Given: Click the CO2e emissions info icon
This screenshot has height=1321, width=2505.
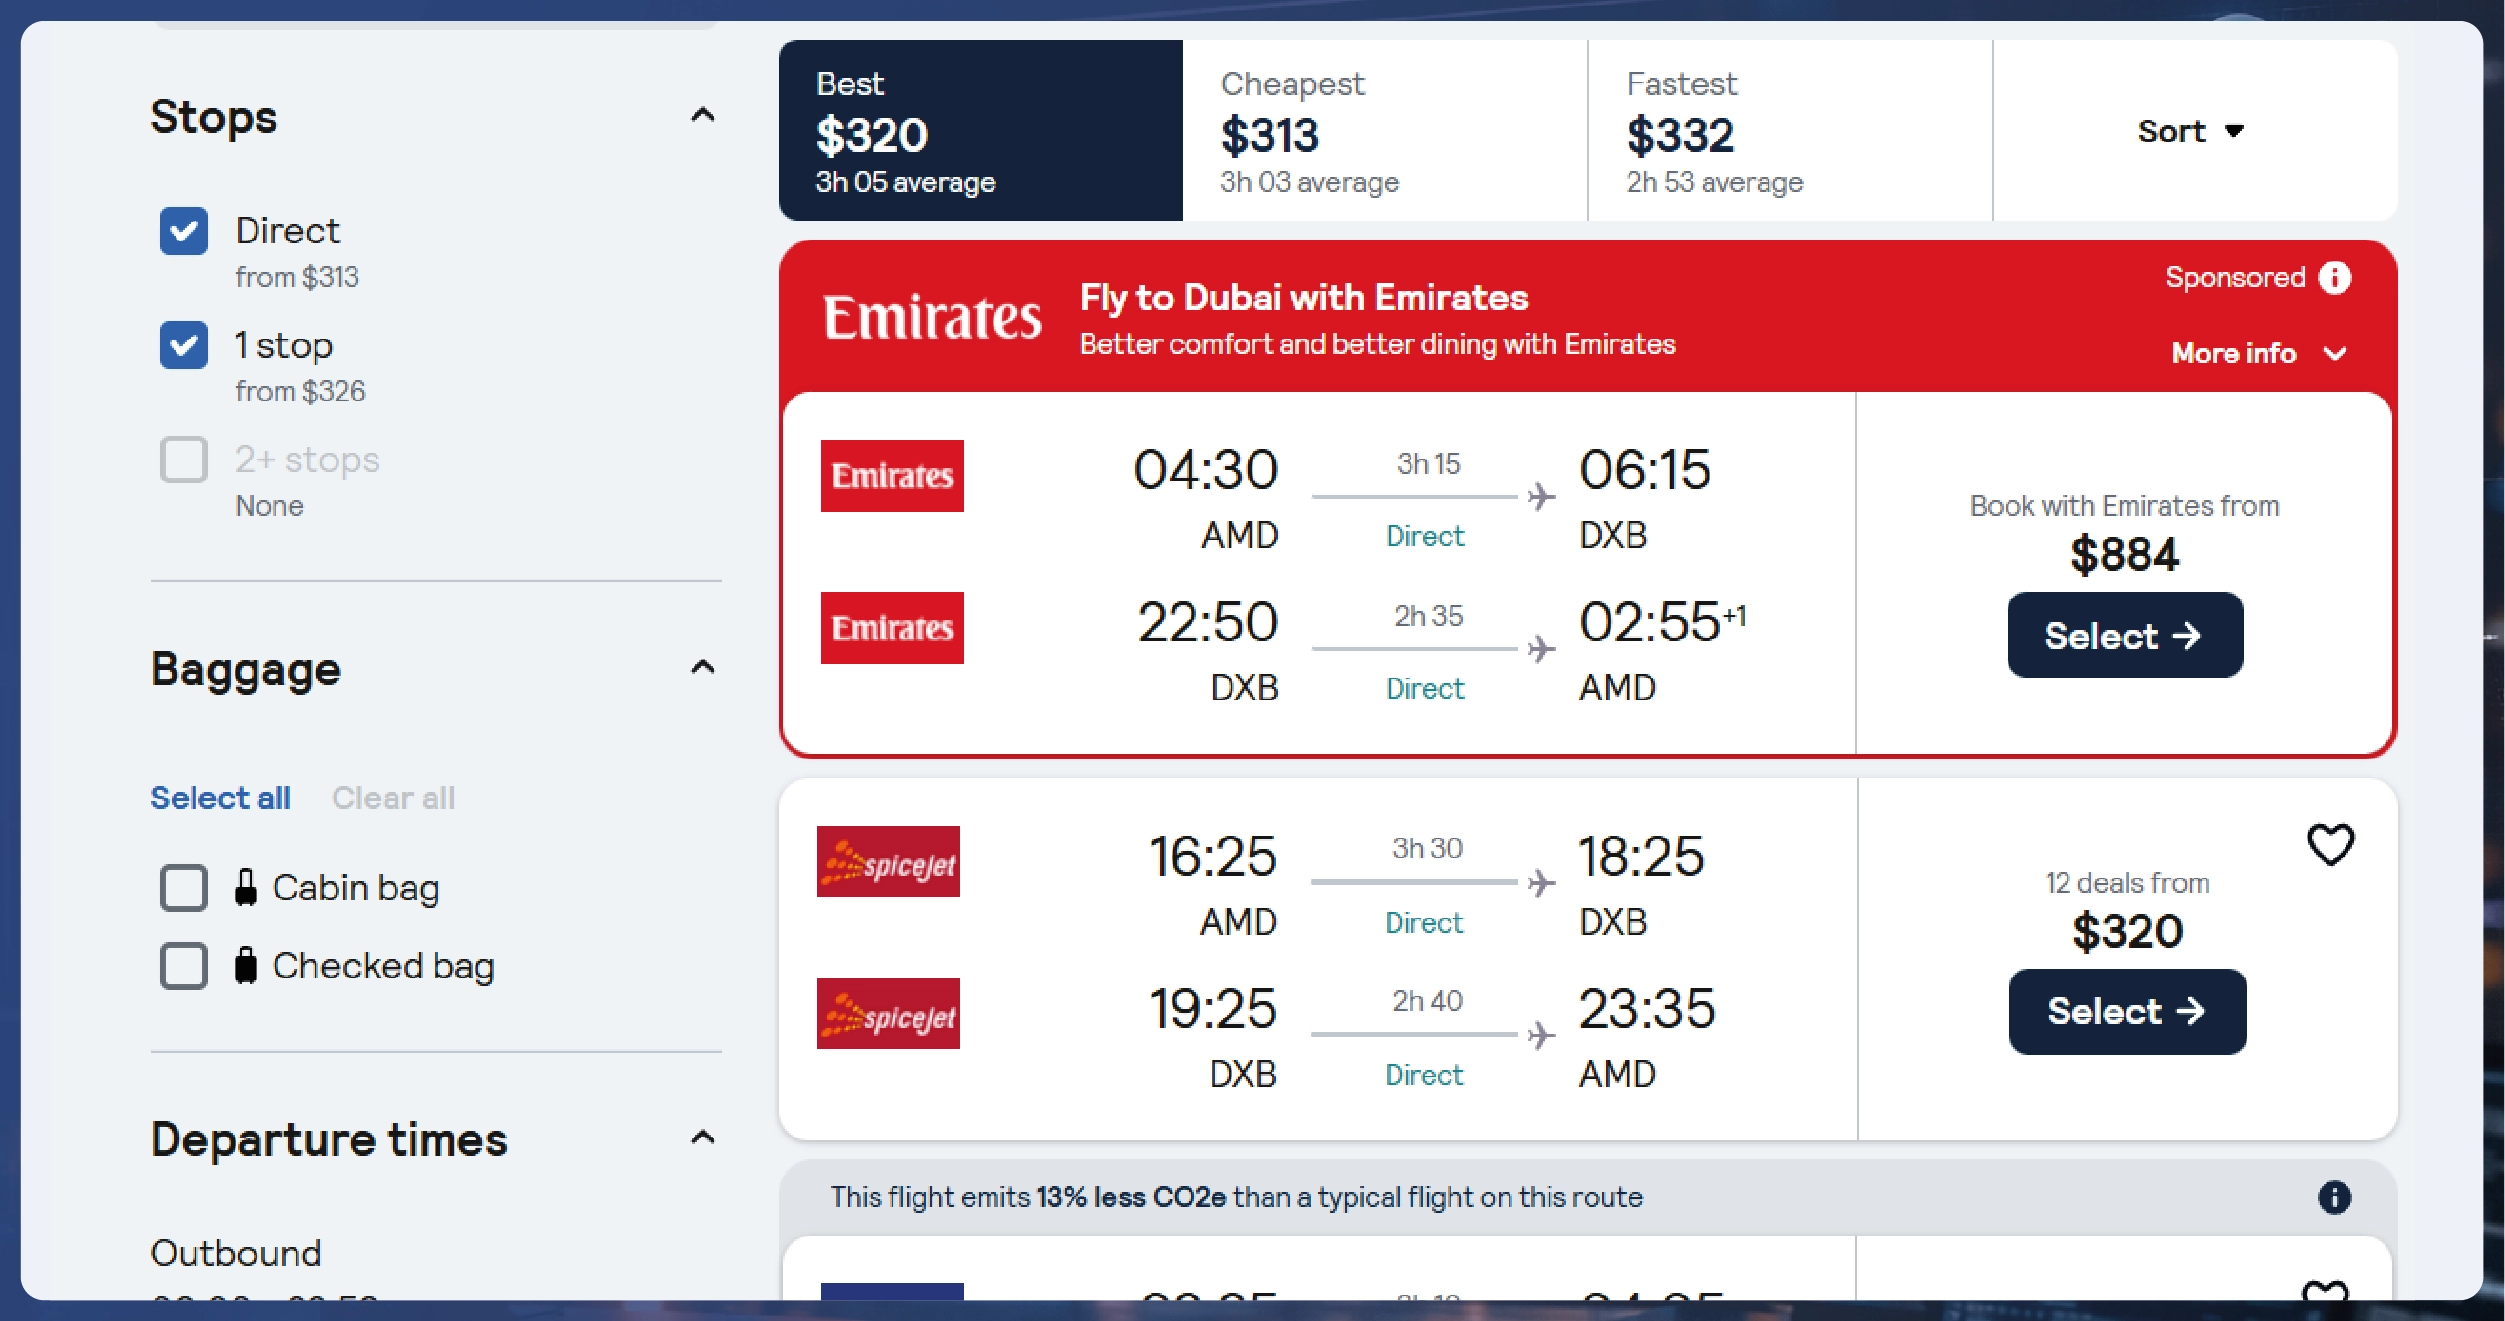Looking at the screenshot, I should (2334, 1197).
